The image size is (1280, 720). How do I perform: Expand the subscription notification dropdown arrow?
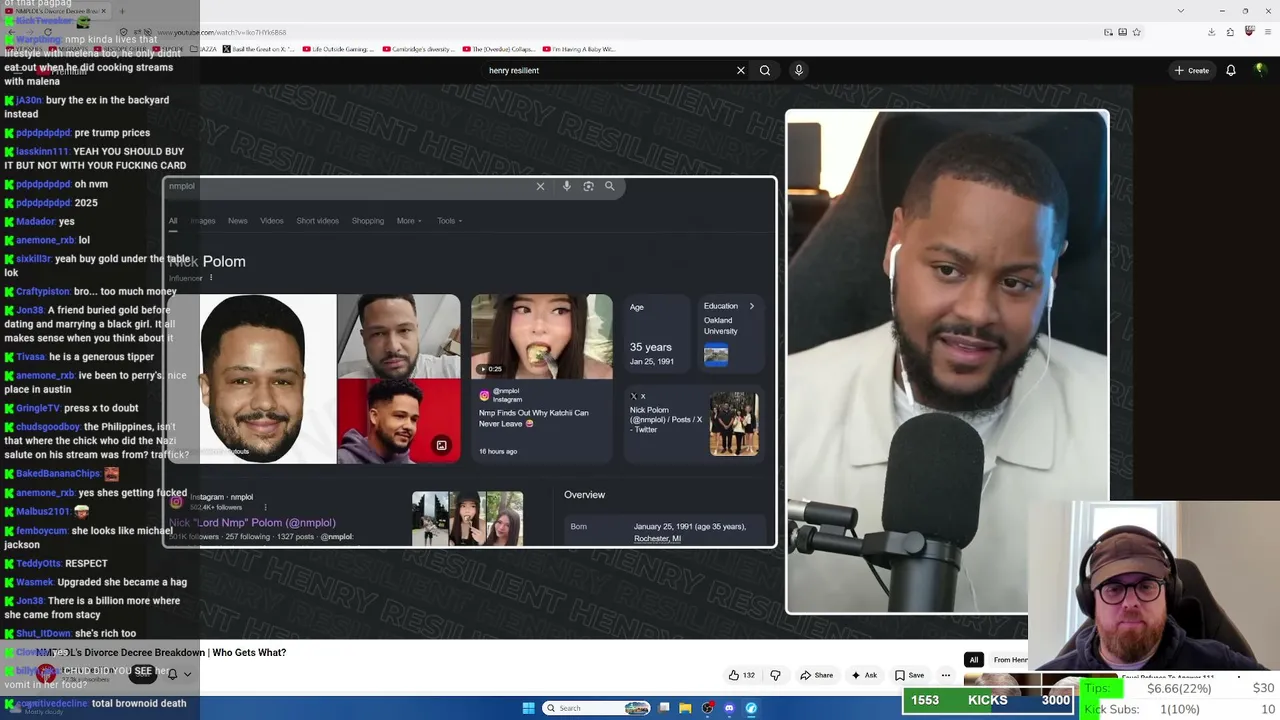[187, 674]
